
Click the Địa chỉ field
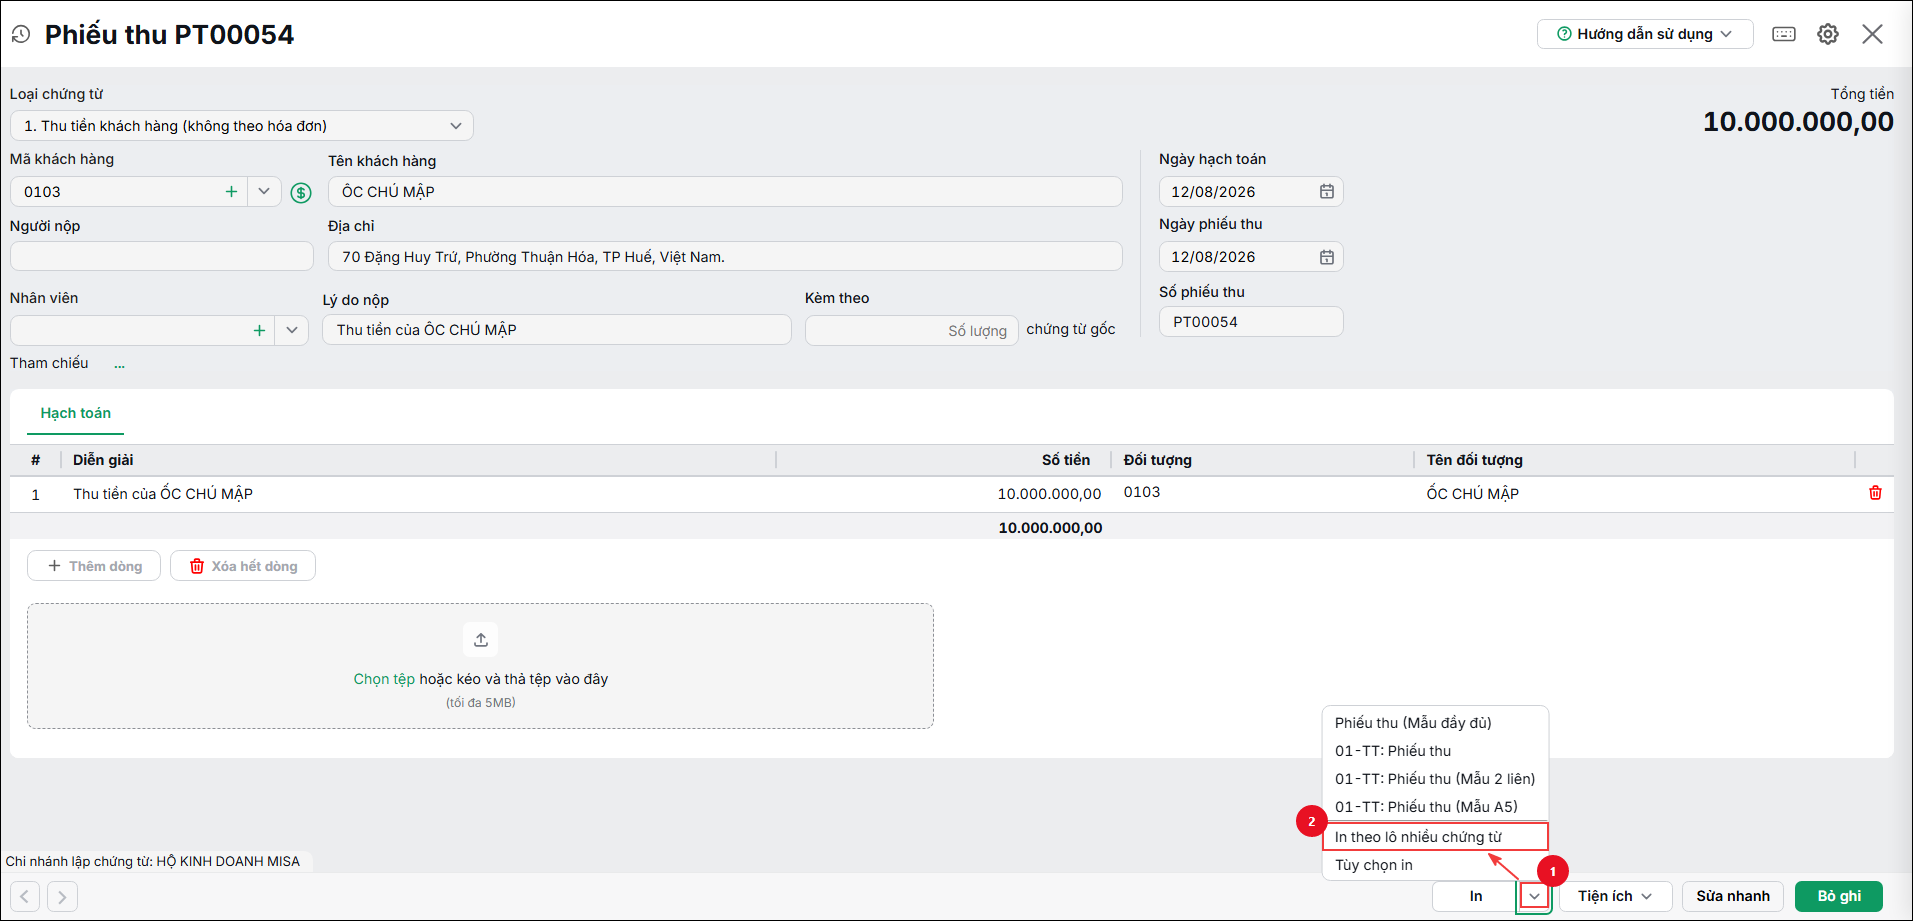coord(725,256)
